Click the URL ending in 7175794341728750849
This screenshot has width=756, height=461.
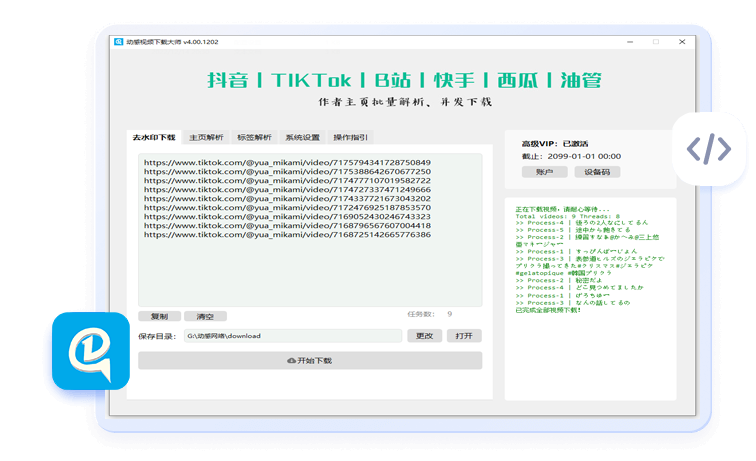coord(287,163)
